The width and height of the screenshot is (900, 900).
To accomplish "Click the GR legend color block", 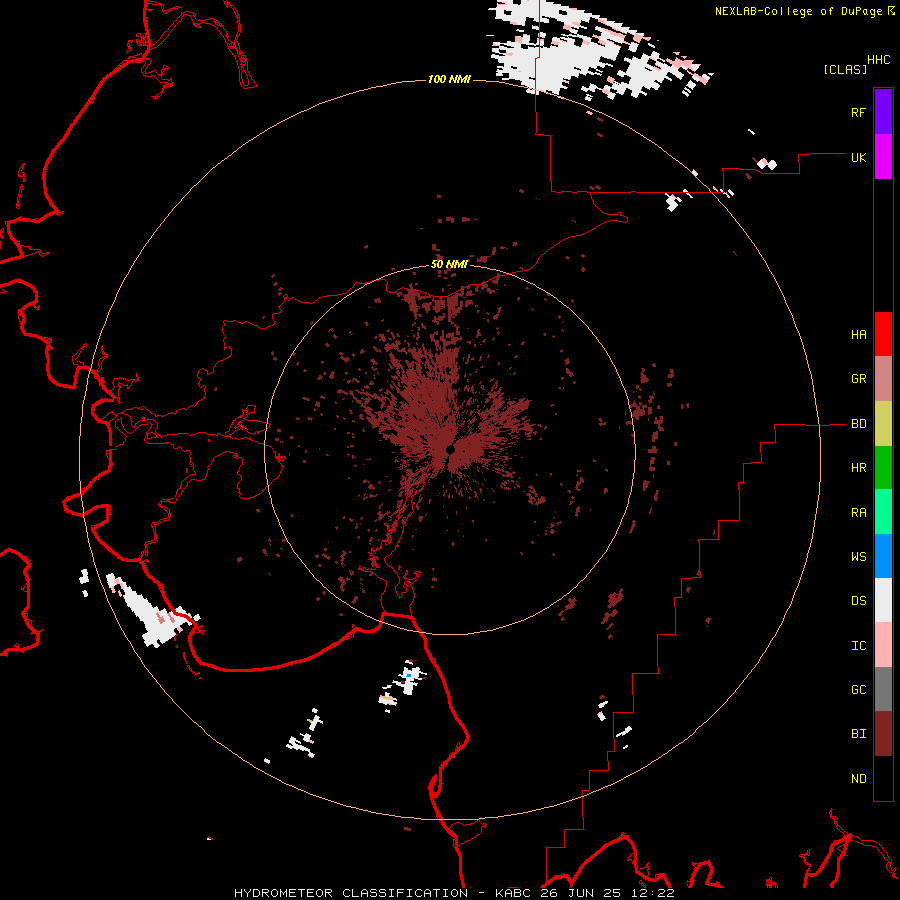I will tap(883, 379).
